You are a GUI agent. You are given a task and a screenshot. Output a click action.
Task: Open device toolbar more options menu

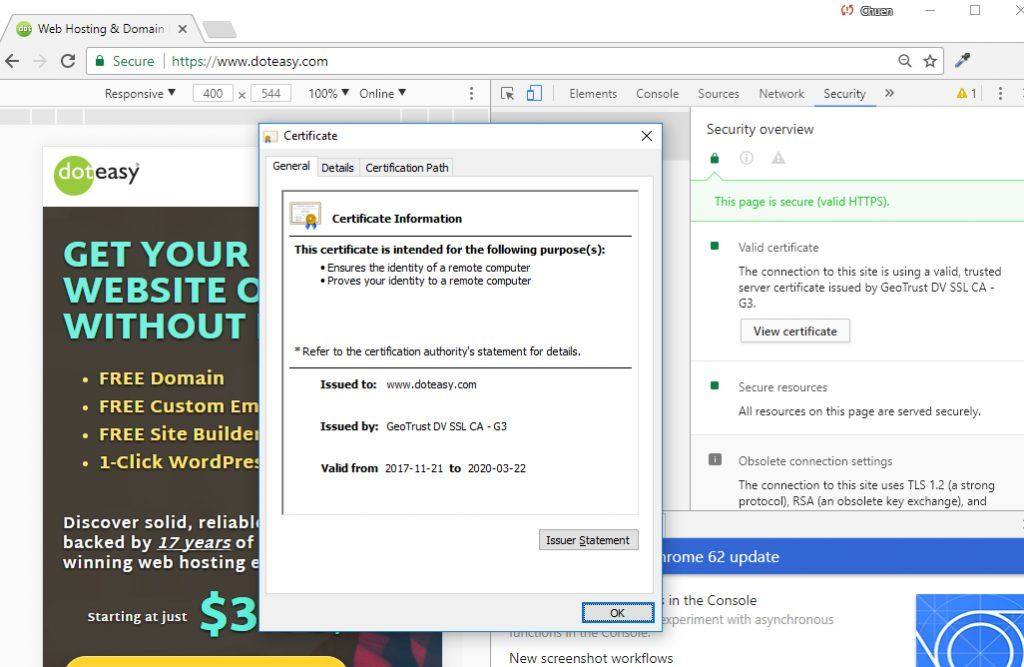(472, 93)
